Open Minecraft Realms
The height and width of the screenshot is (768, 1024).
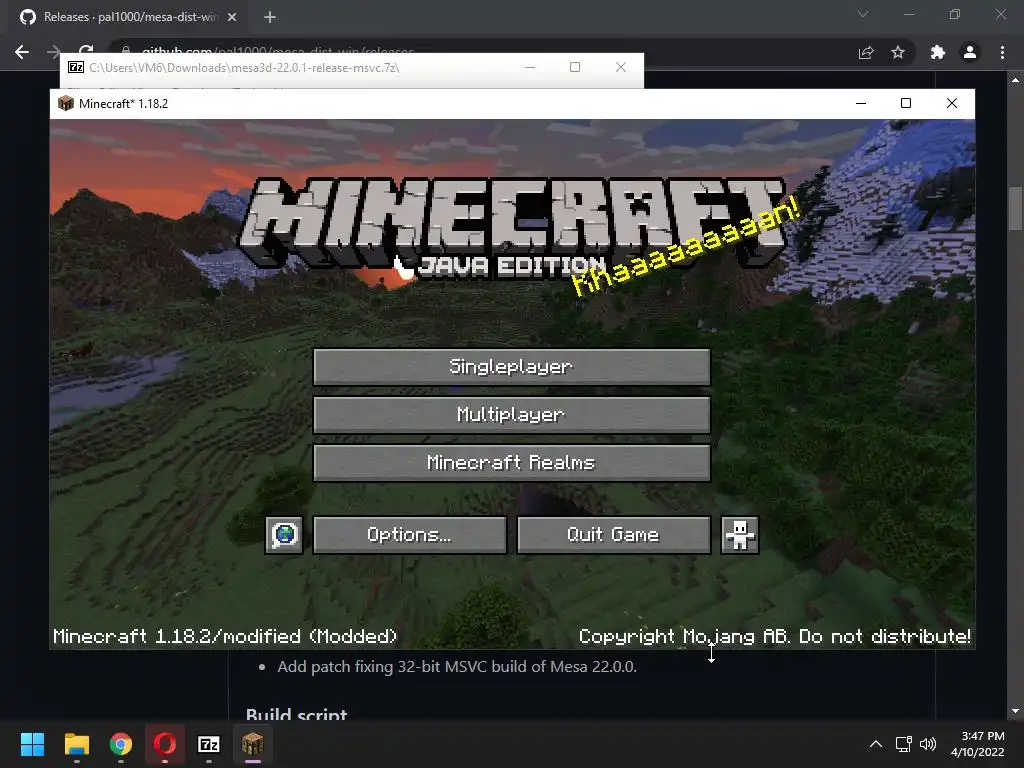[x=511, y=463]
